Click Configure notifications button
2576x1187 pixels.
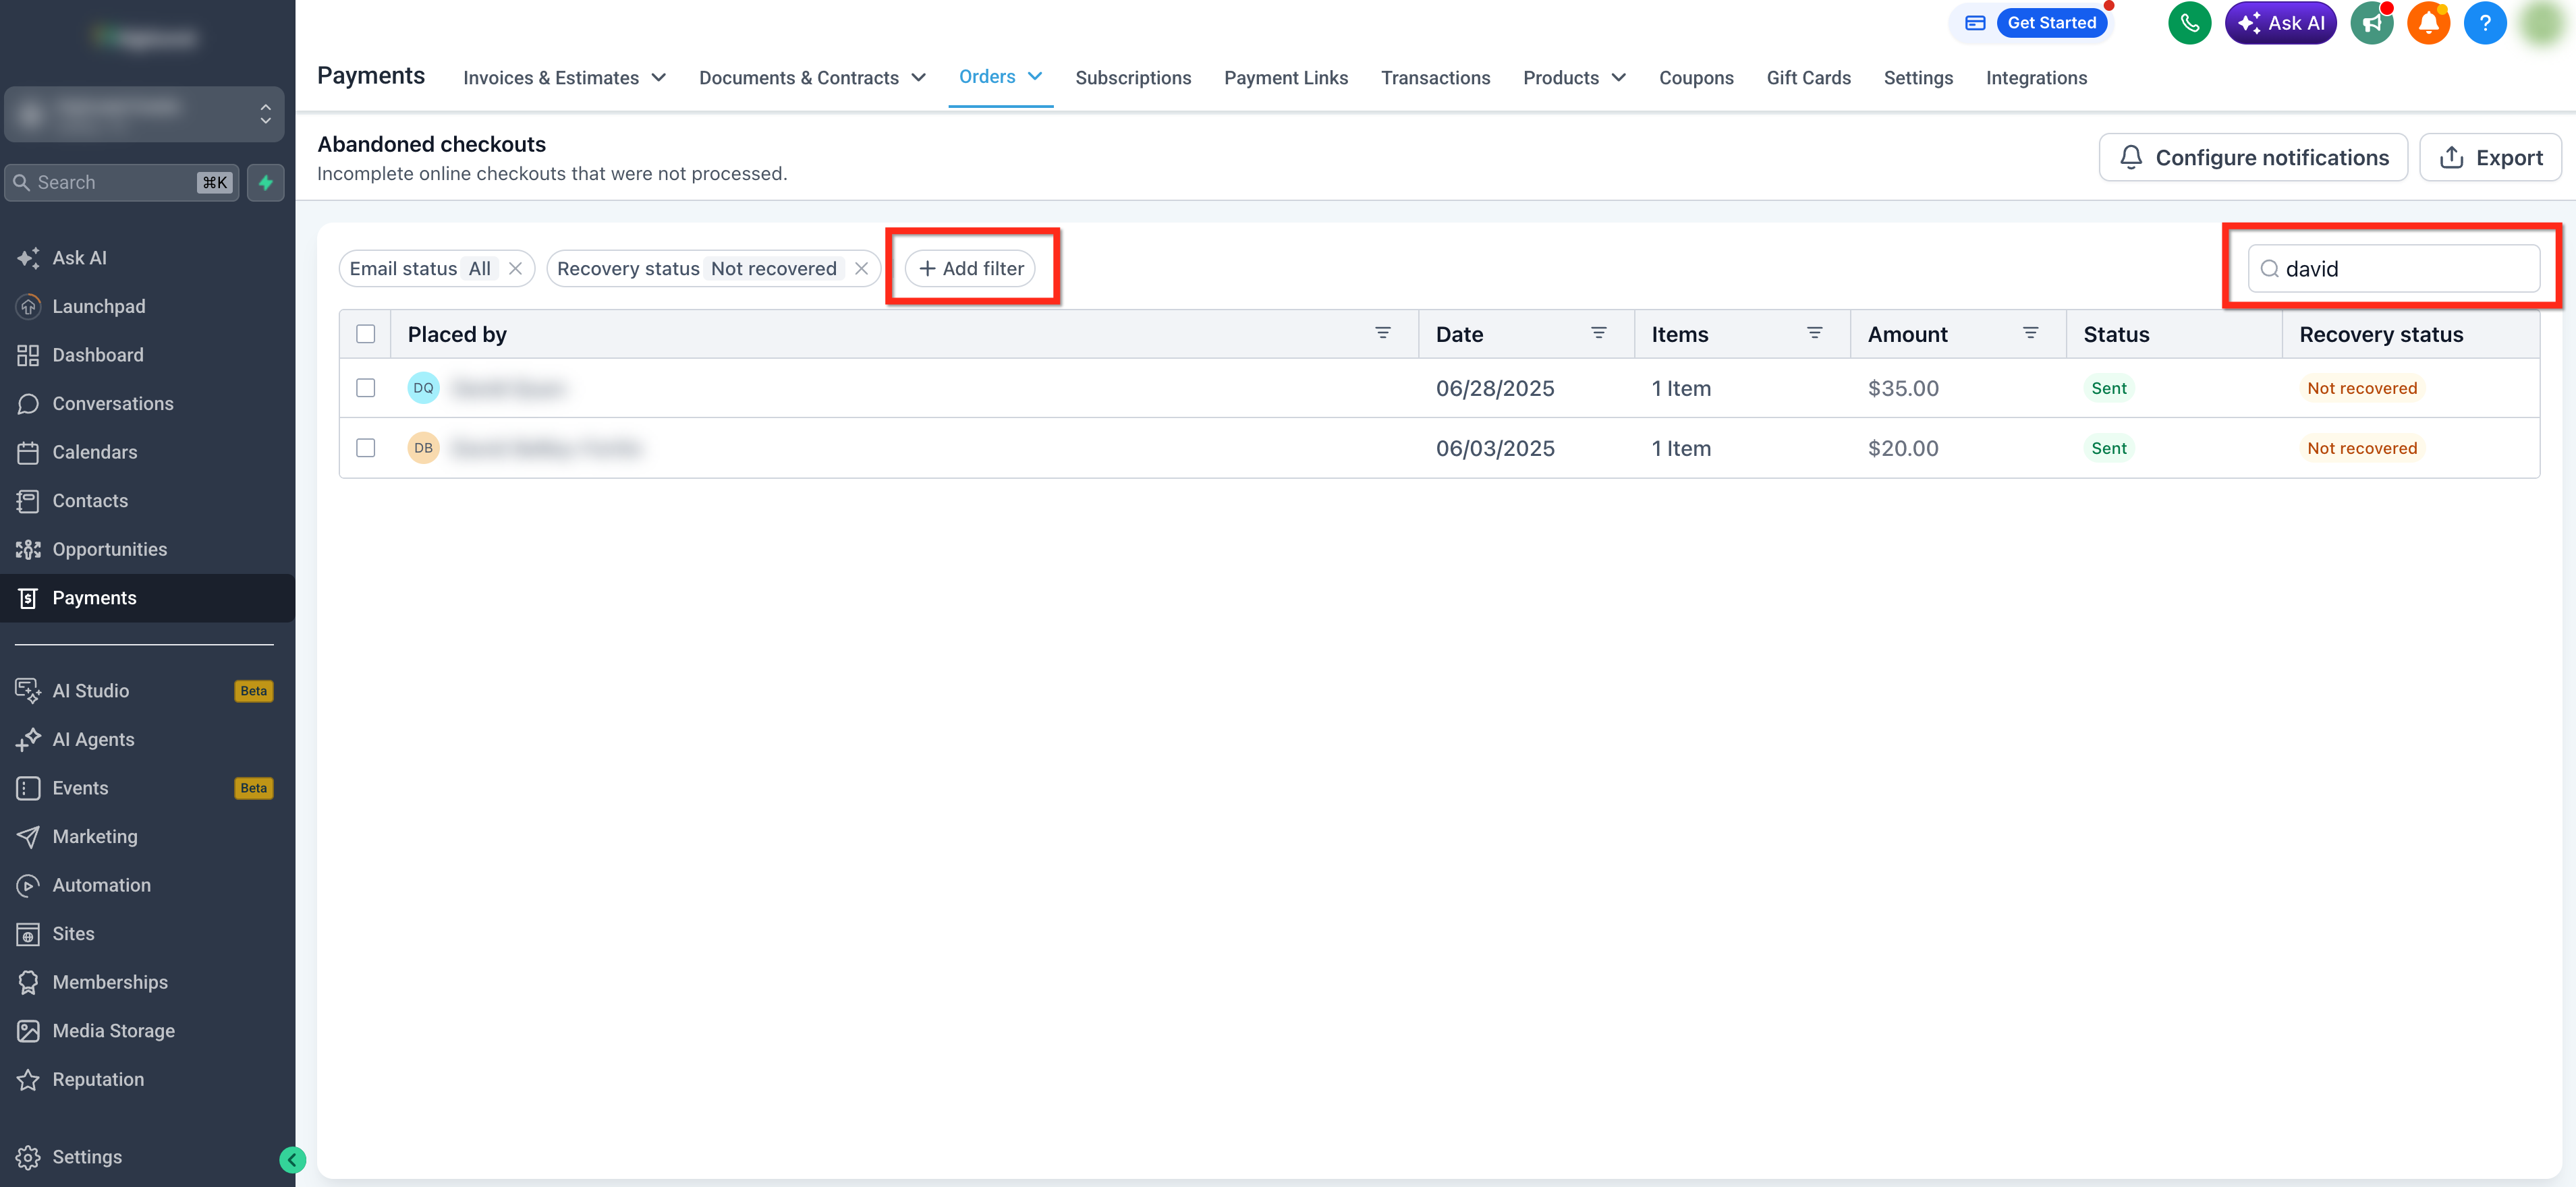[2253, 158]
